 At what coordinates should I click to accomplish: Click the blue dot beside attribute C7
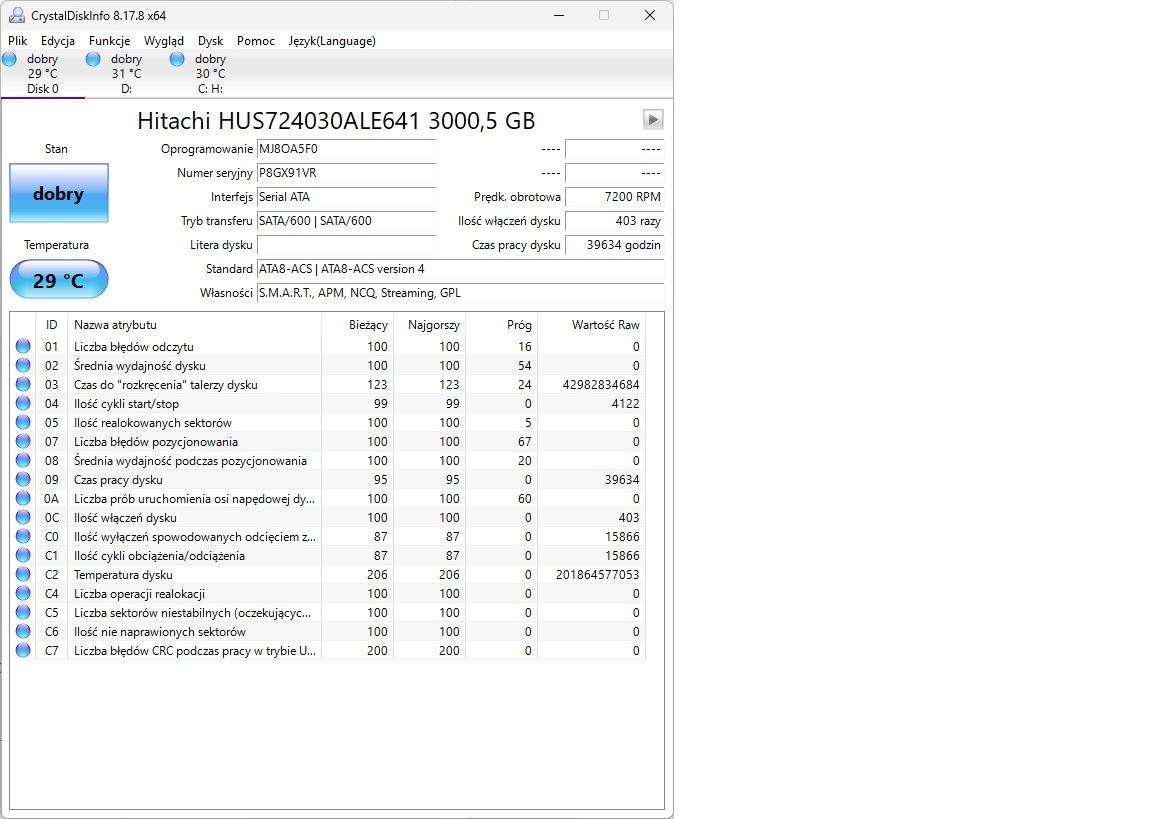22,650
